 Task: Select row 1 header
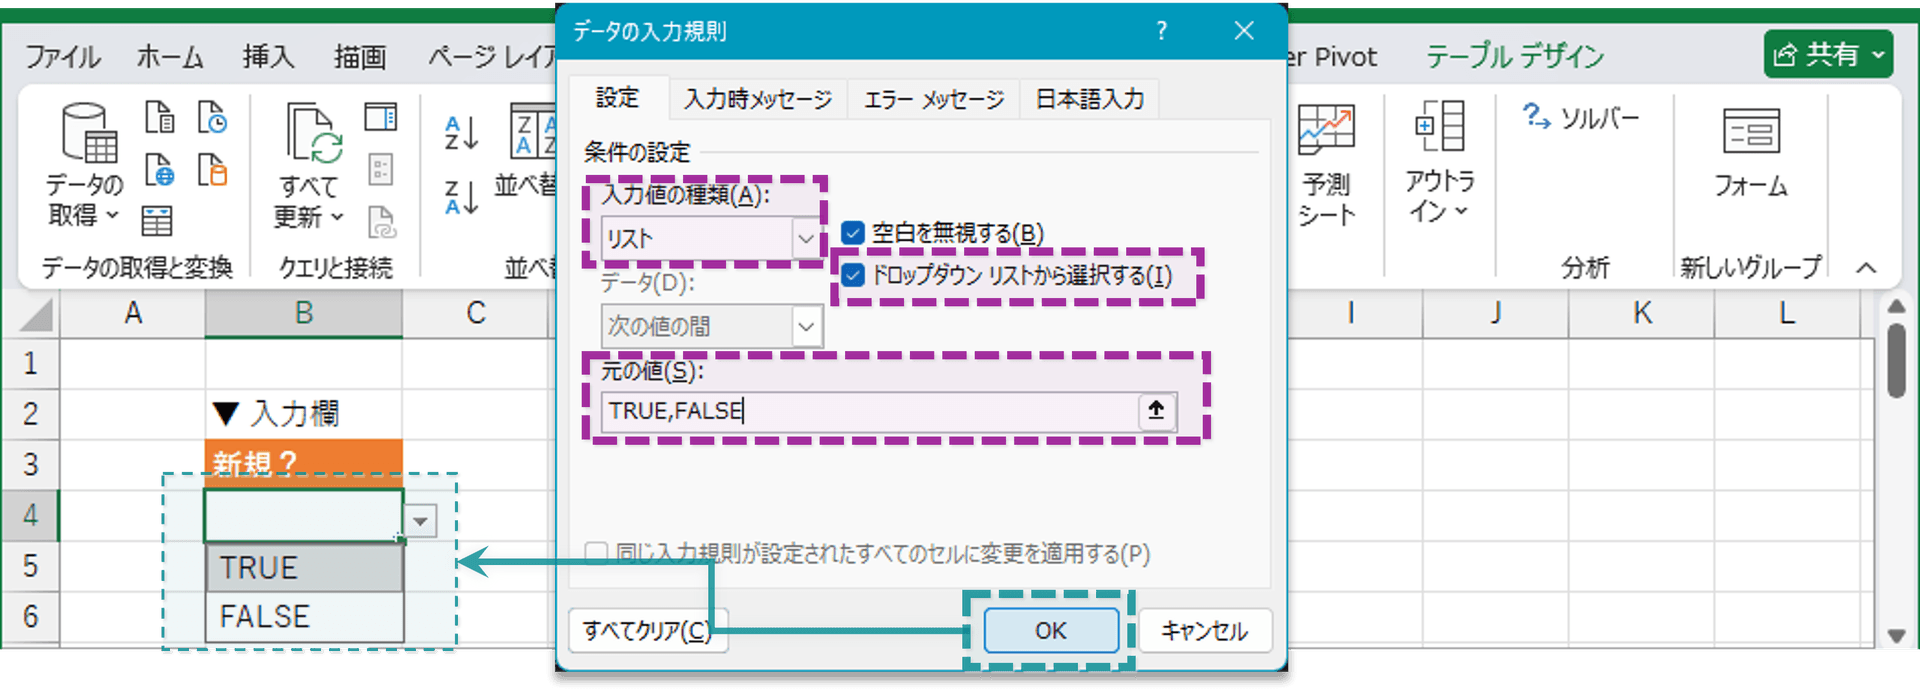tap(31, 363)
